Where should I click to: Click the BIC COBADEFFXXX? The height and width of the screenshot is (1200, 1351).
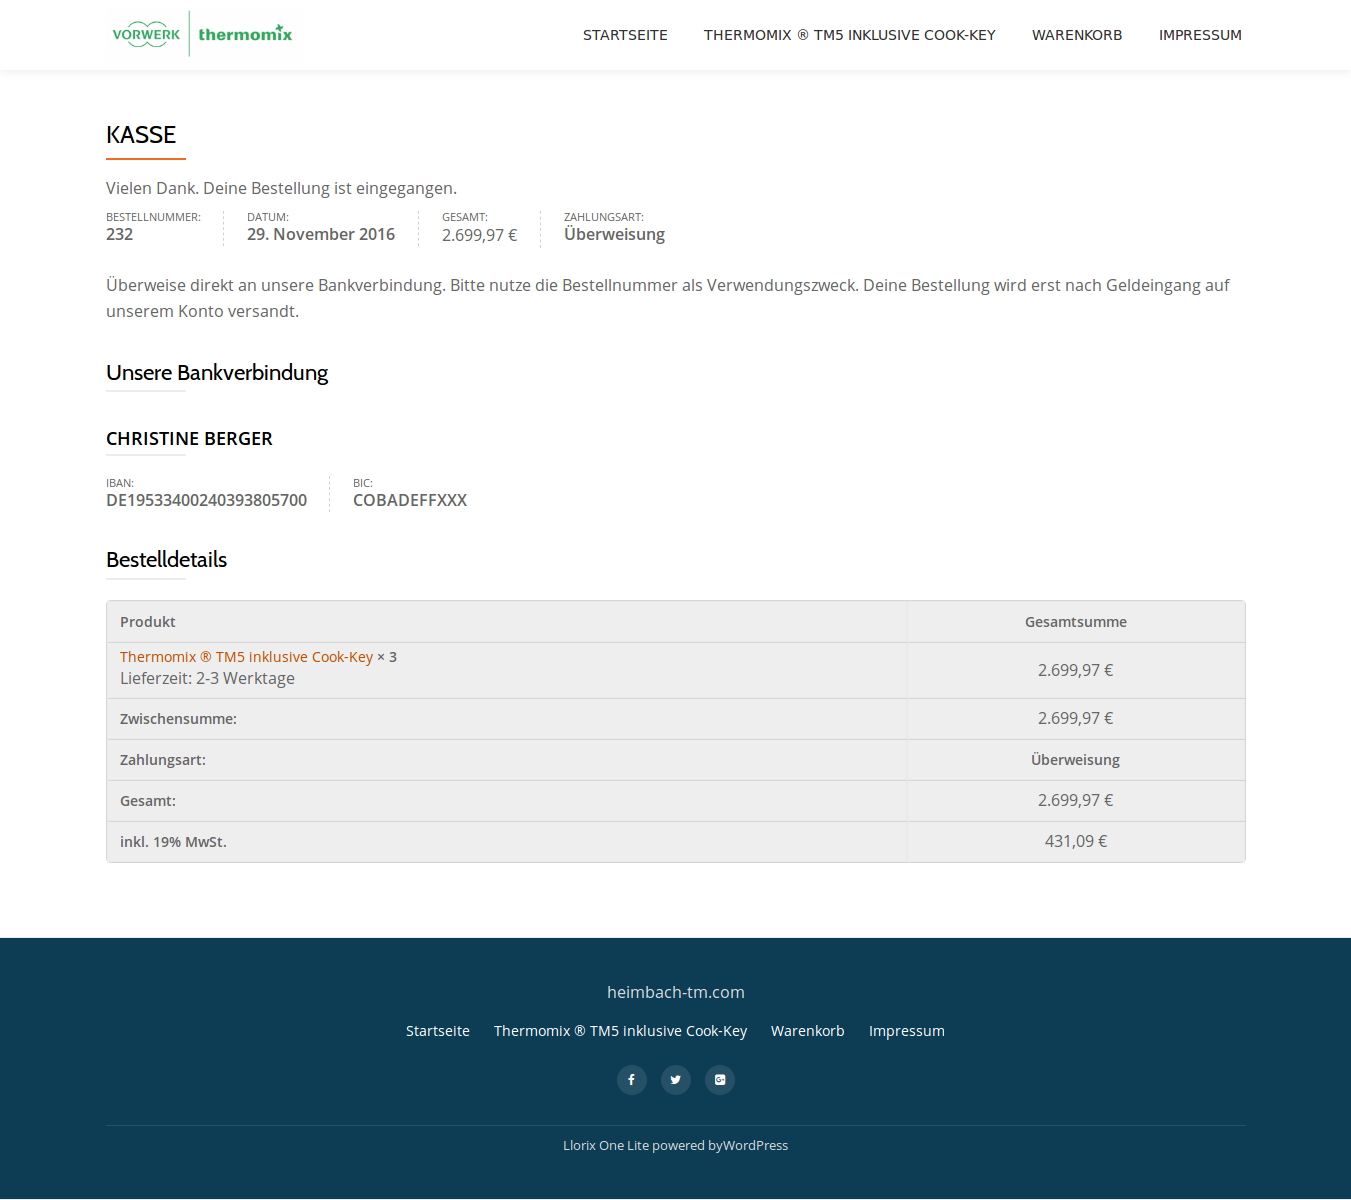click(410, 500)
